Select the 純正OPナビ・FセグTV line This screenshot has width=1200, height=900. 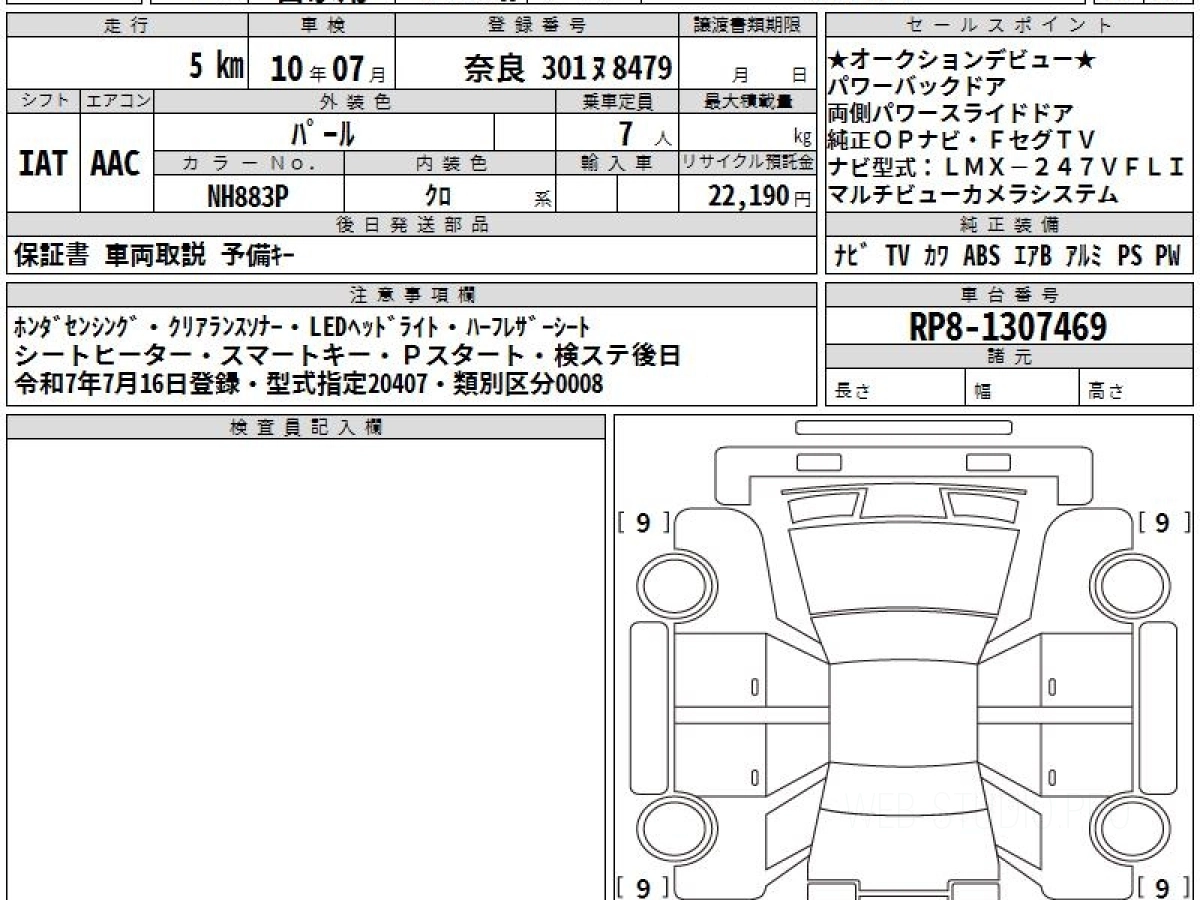[x=964, y=139]
